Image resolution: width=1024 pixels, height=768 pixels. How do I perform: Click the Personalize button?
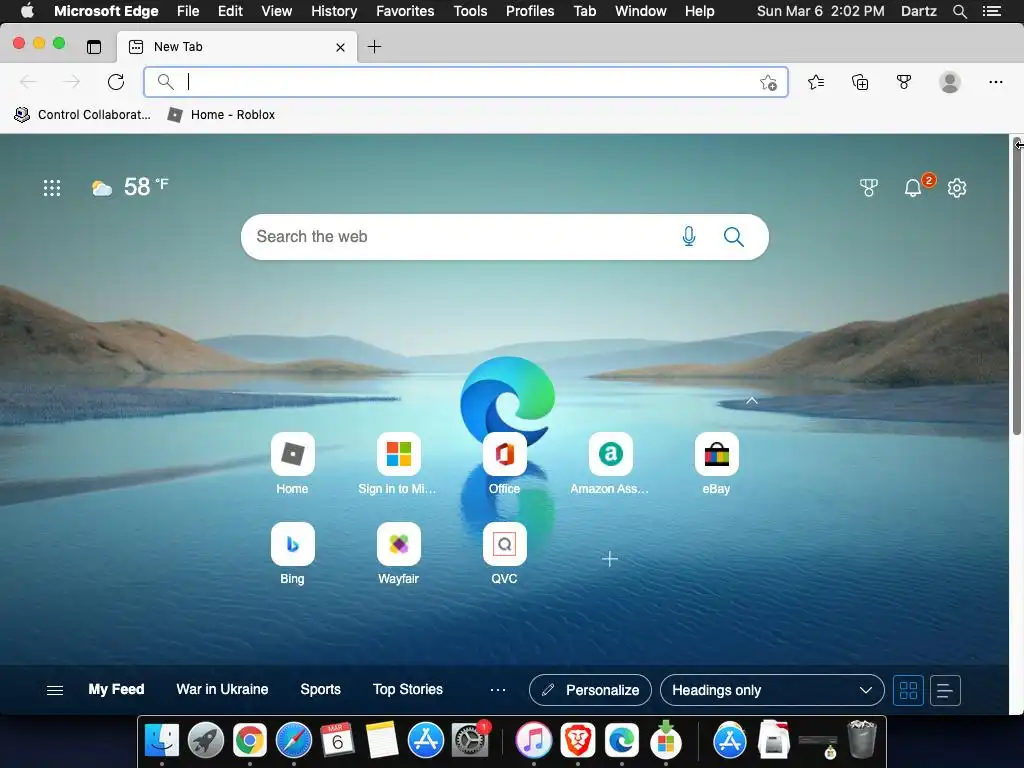tap(590, 690)
